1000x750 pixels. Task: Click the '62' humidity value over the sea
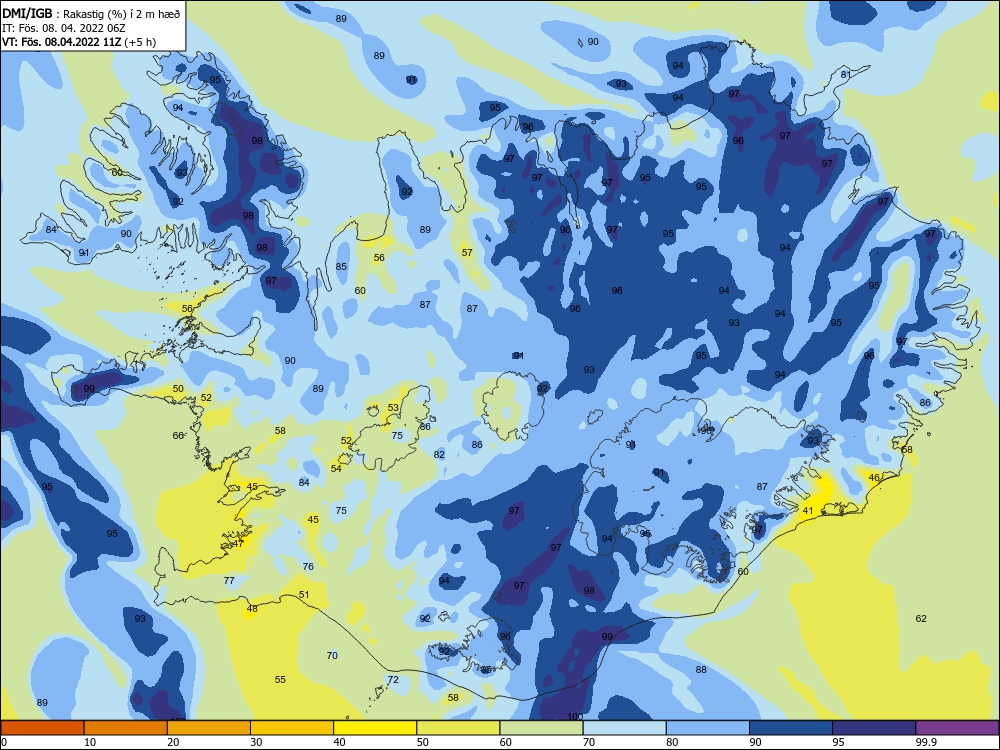921,619
